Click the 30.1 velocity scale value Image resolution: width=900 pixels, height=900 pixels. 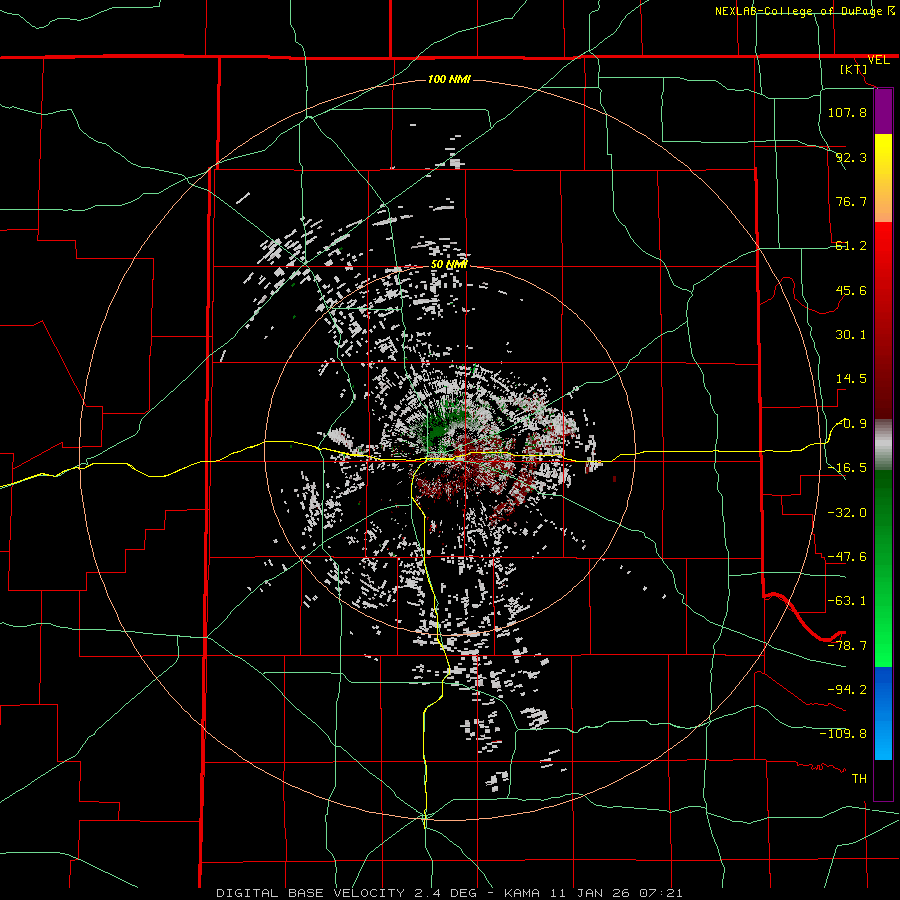click(x=851, y=335)
